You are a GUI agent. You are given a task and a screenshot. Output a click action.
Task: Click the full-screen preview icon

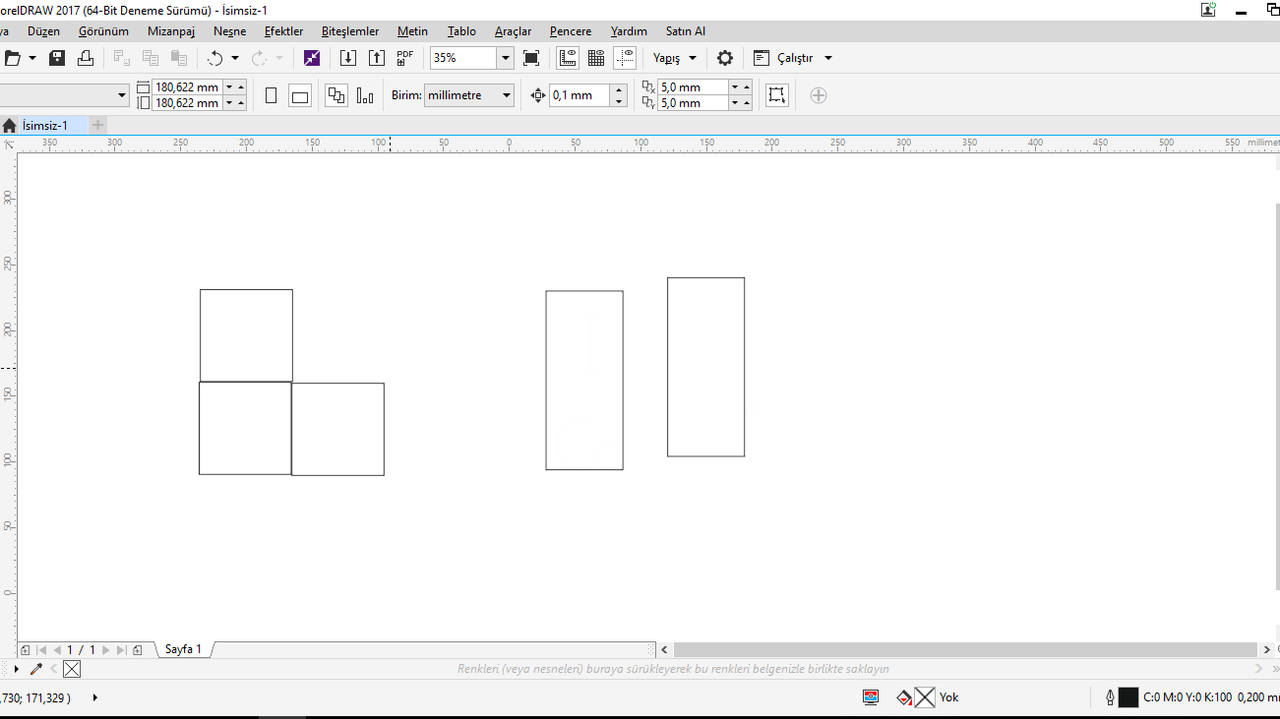[x=531, y=58]
